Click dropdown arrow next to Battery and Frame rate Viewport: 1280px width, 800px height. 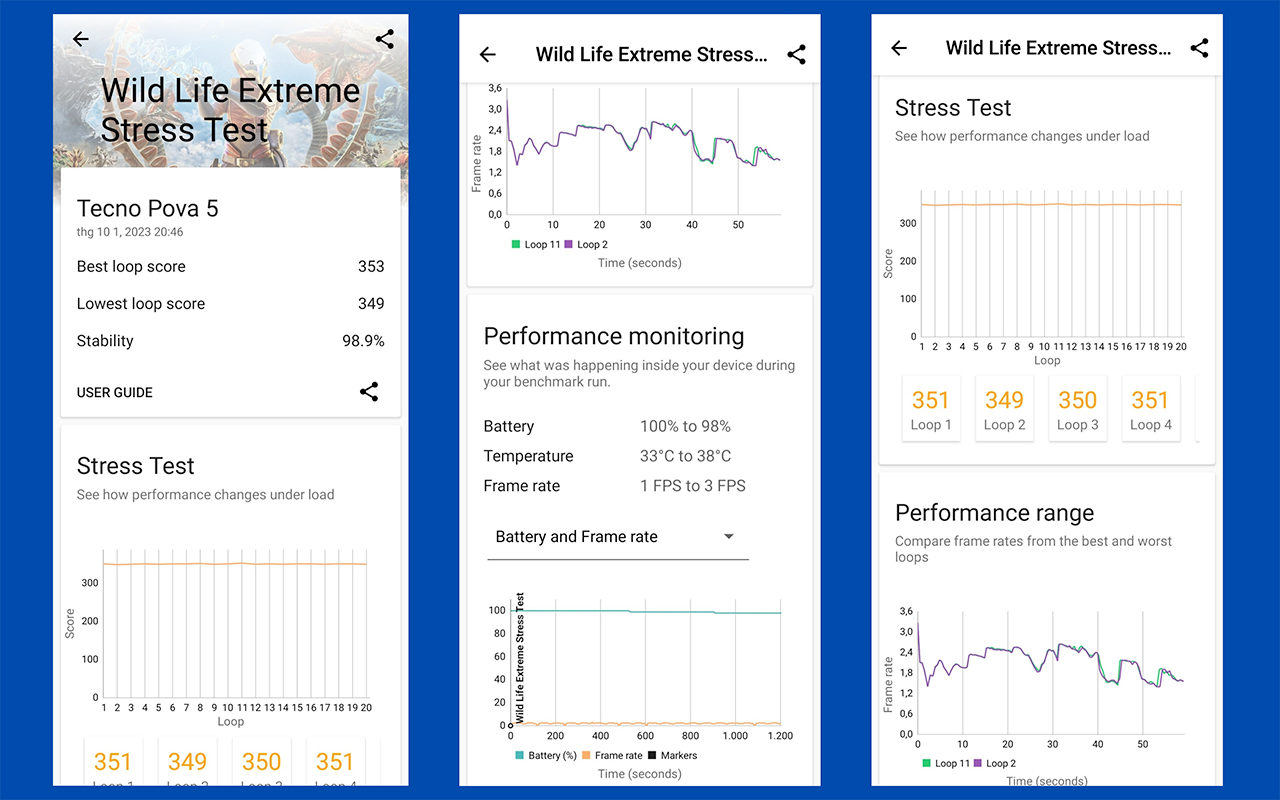(729, 537)
